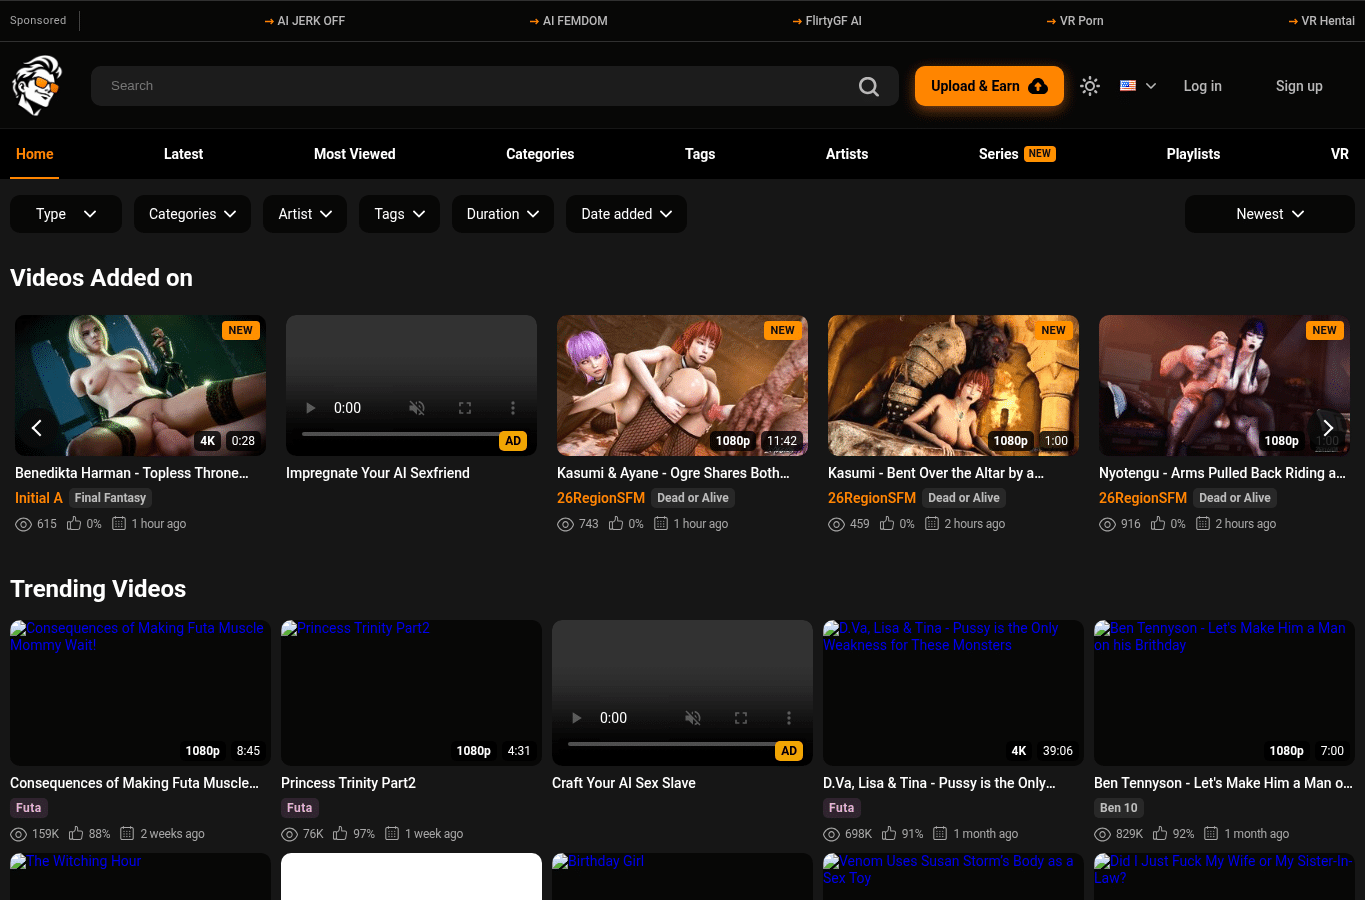Viewport: 1365px width, 900px height.
Task: Expand the language chevron next to the flag
Action: 1151,86
